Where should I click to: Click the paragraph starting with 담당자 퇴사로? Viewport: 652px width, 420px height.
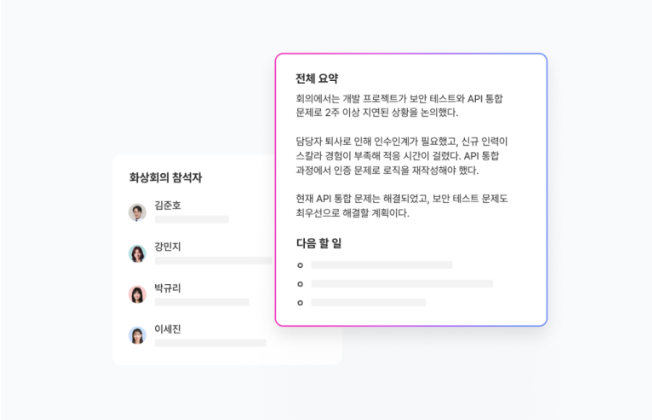402,156
